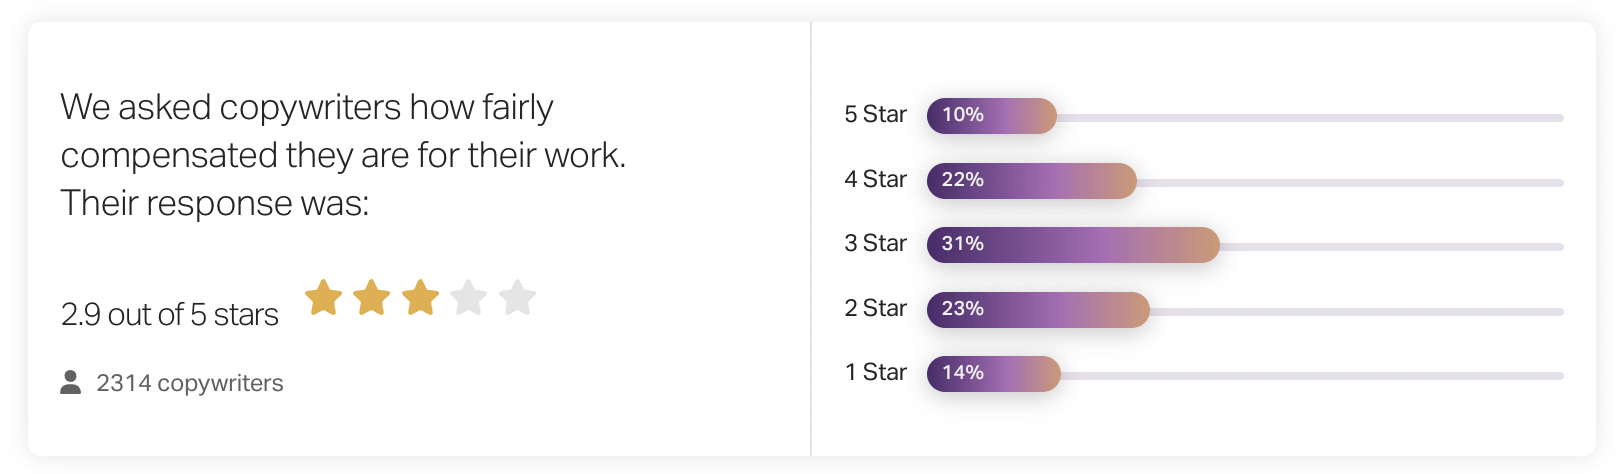Click the '2 Star' label
Viewport: 1620px width, 474px height.
tap(875, 308)
